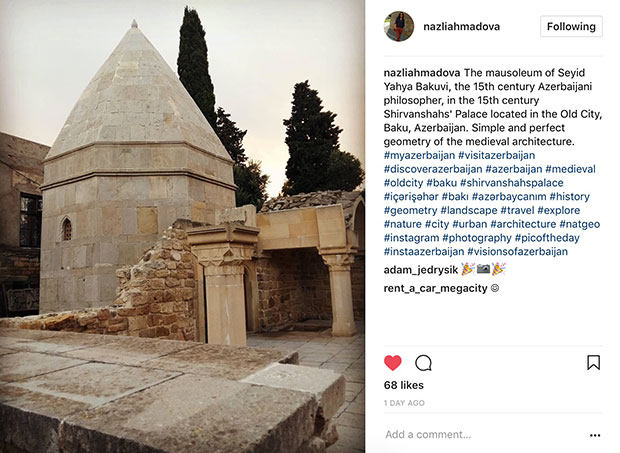620x453 pixels.
Task: Open more options three-dot menu
Action: click(x=595, y=435)
